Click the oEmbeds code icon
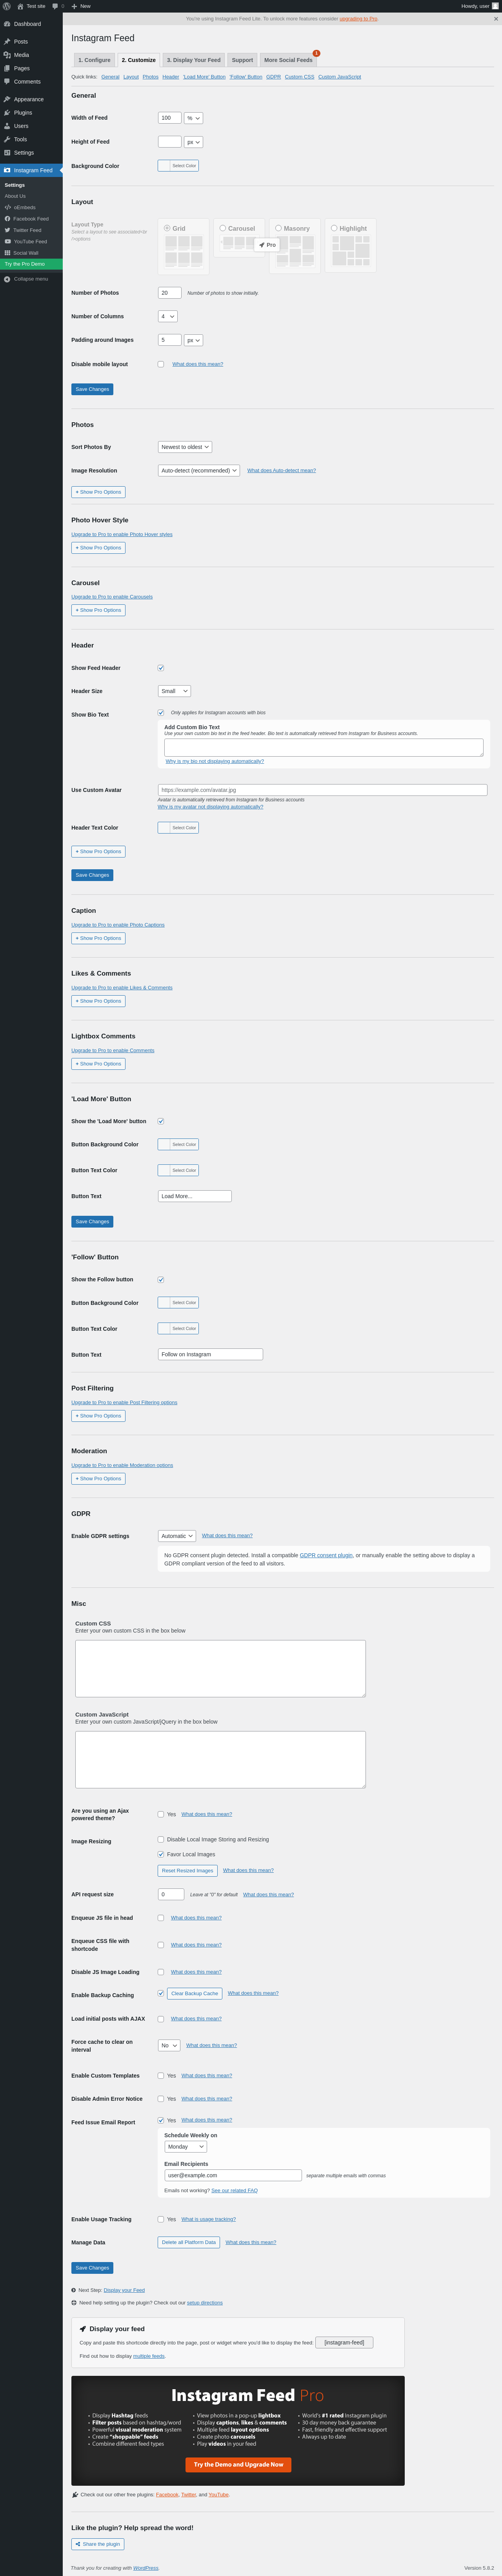The image size is (502, 2576). pyautogui.click(x=8, y=207)
